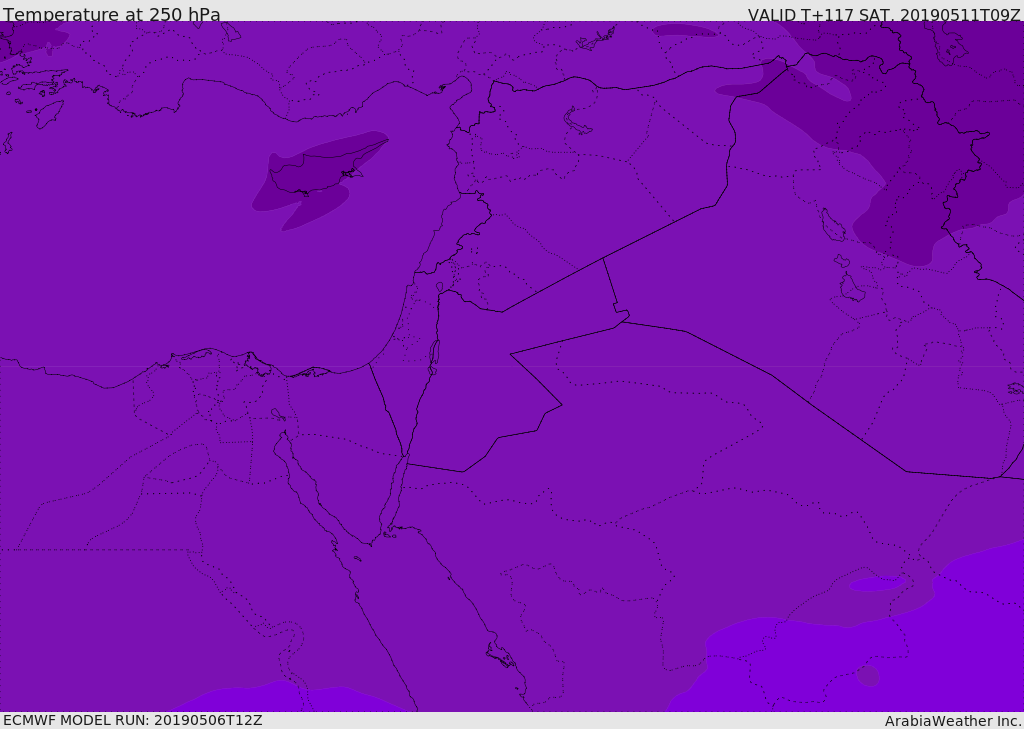Click the small dark circle near bottom right
The width and height of the screenshot is (1024, 729).
click(x=868, y=675)
